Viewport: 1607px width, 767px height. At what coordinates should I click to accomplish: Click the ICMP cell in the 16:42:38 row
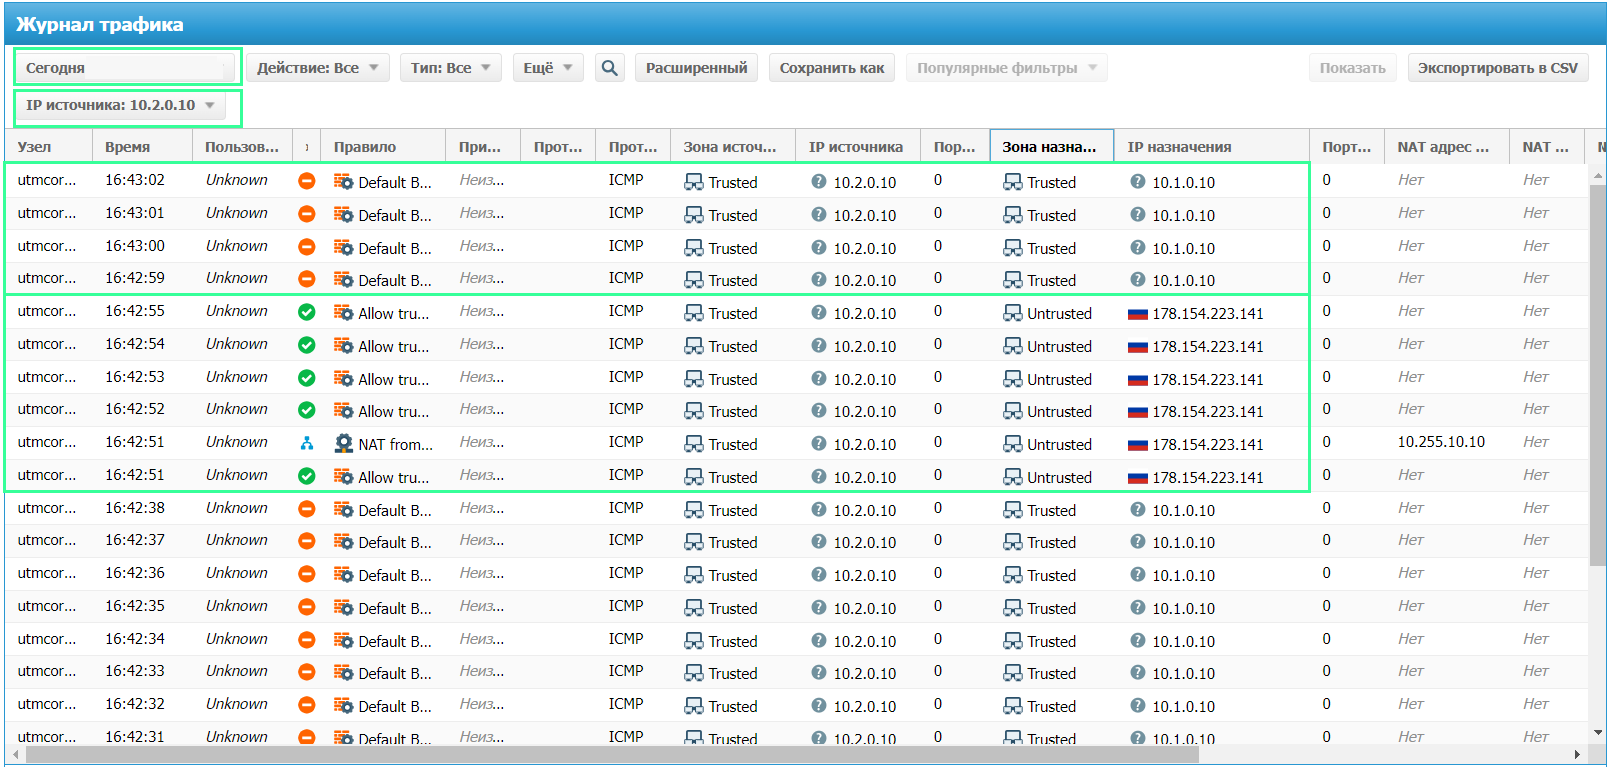(626, 508)
